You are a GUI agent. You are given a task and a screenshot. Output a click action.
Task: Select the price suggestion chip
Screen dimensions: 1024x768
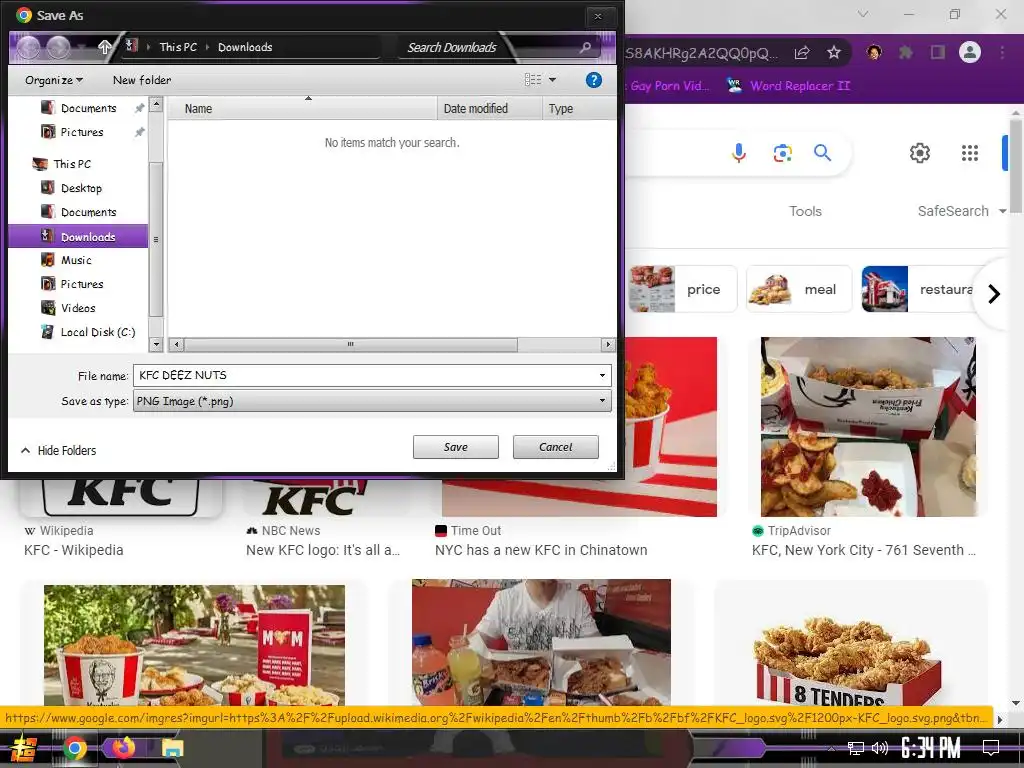[x=681, y=289]
